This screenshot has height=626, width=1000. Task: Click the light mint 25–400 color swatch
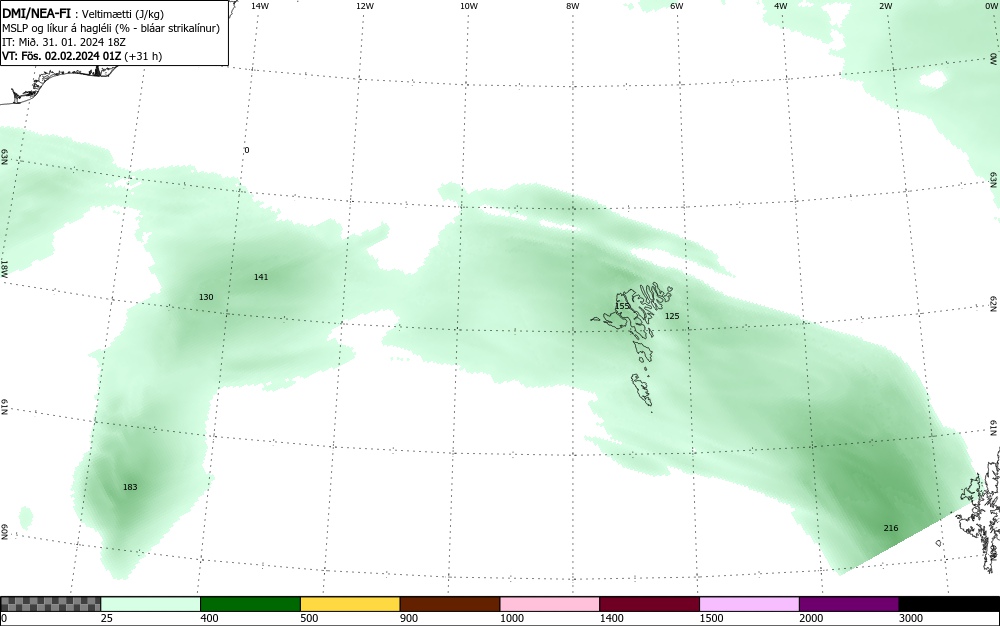151,604
